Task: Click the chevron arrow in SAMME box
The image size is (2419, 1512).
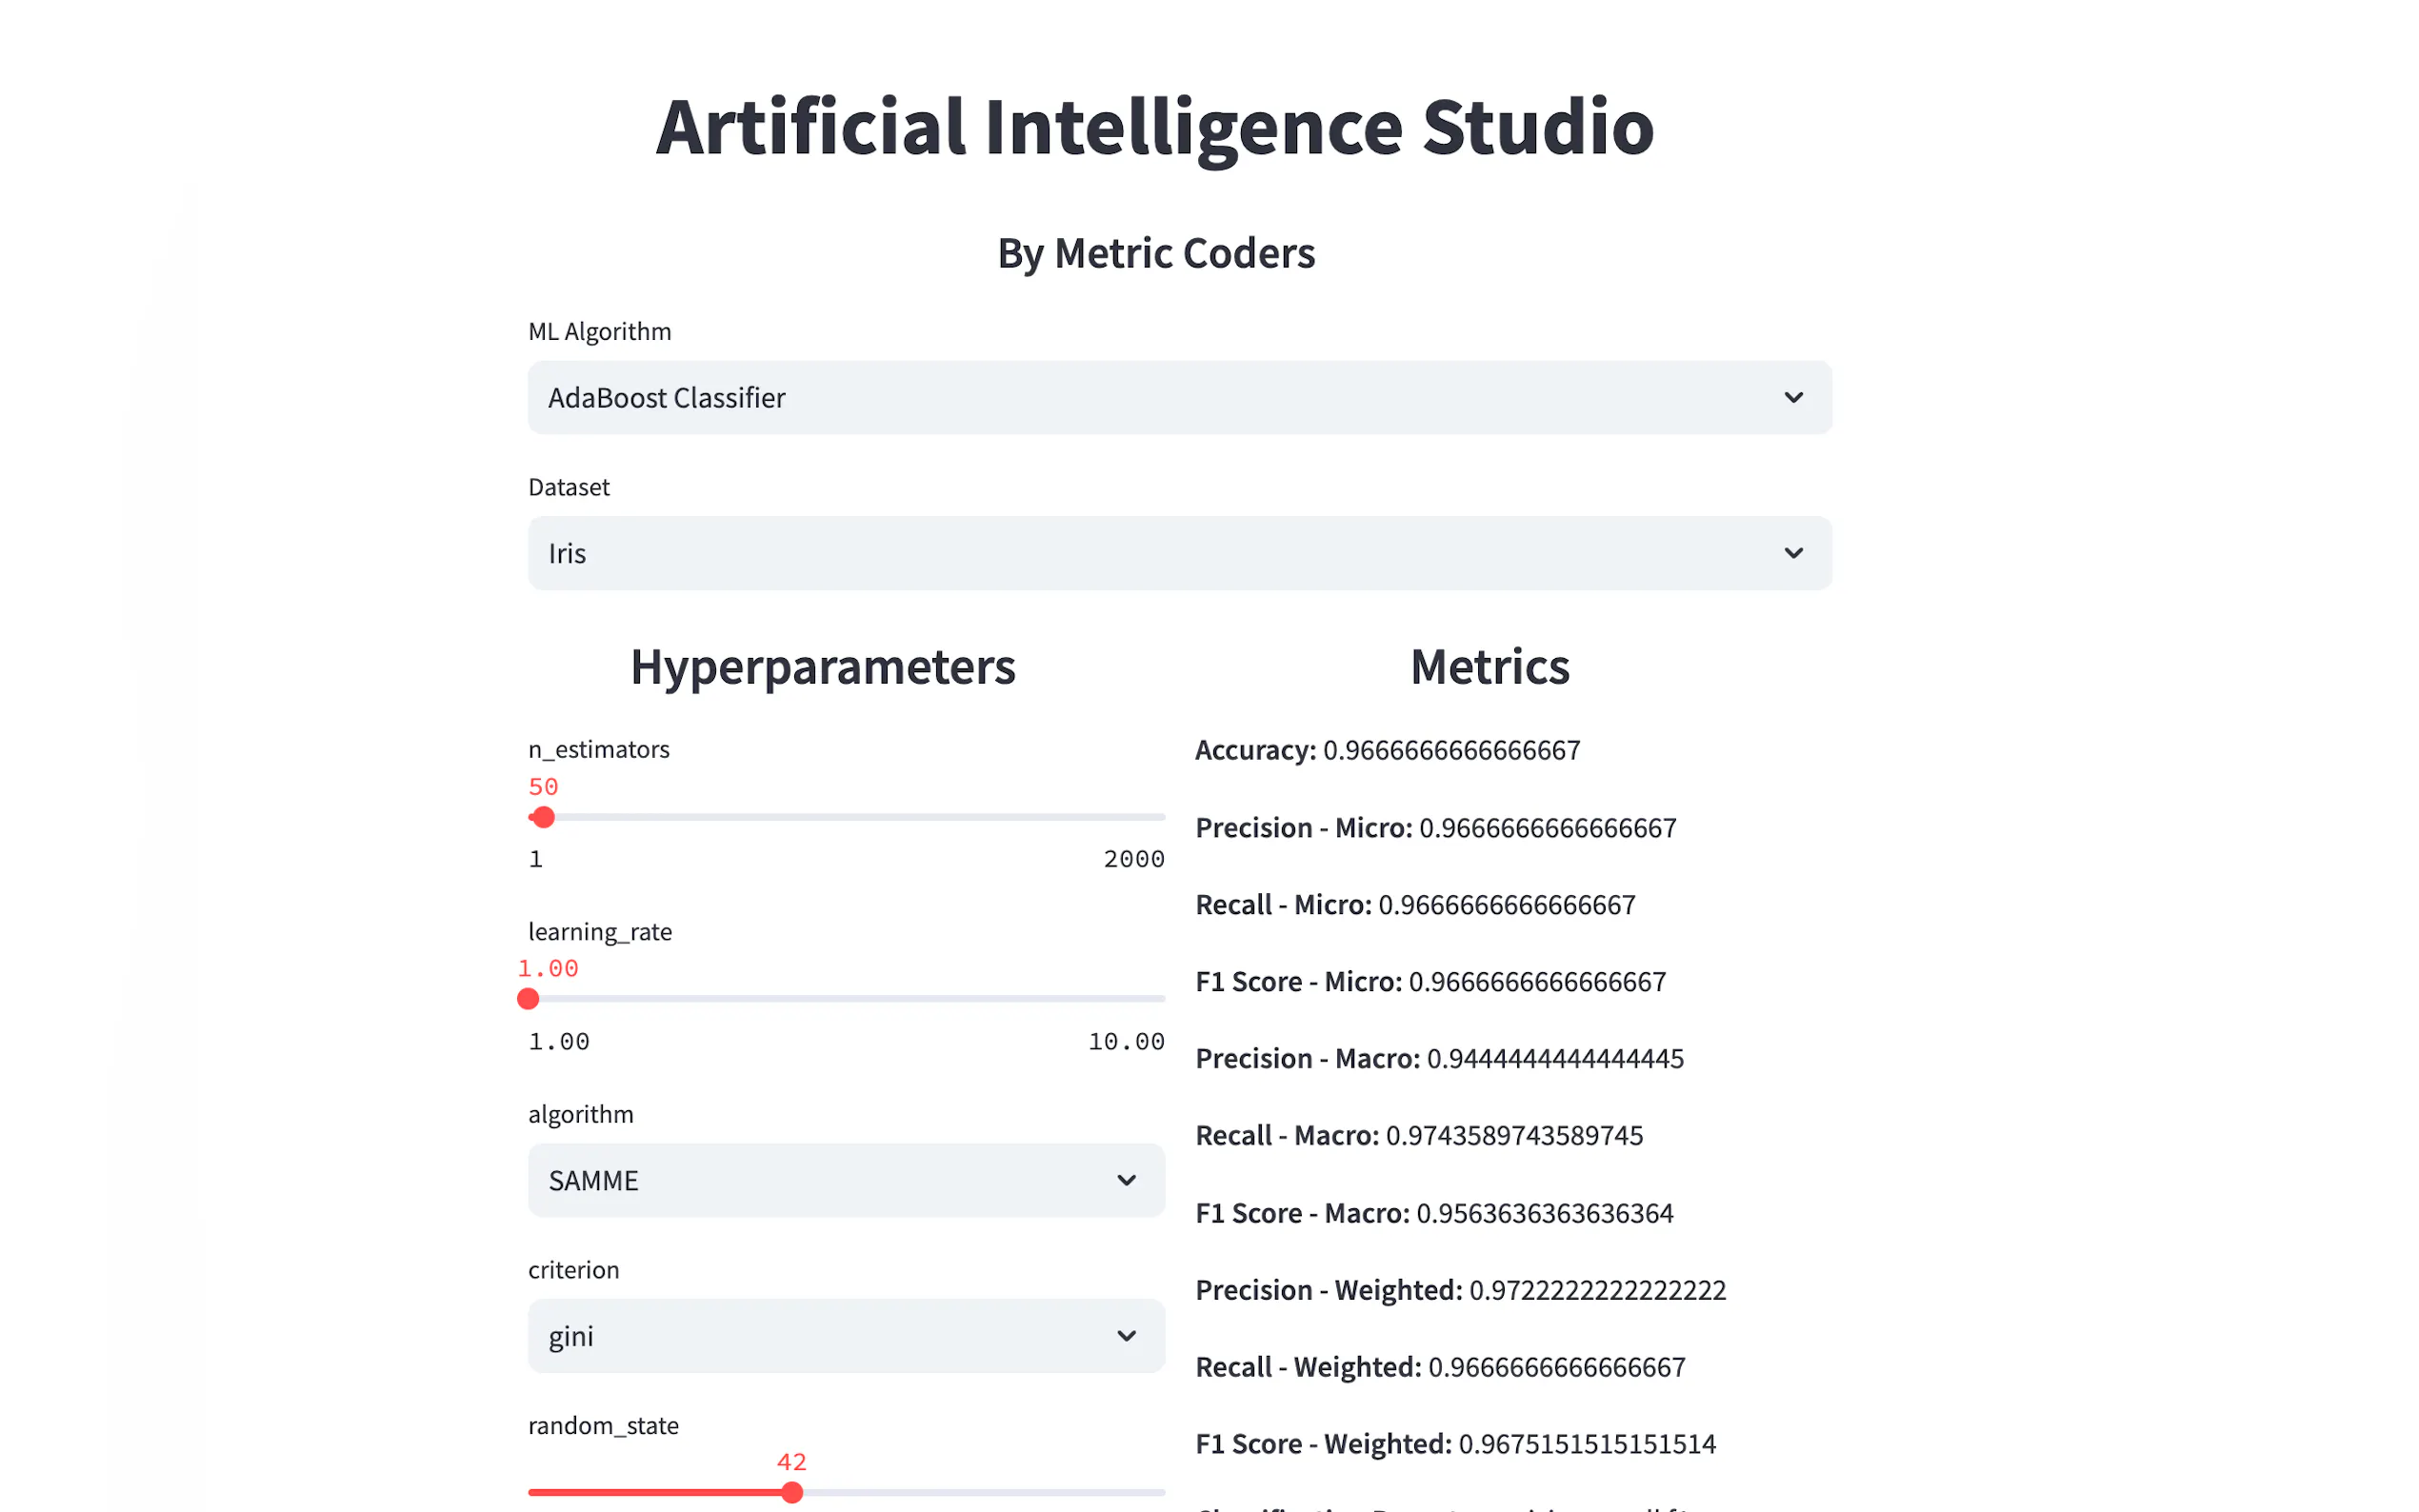Action: (1126, 1180)
